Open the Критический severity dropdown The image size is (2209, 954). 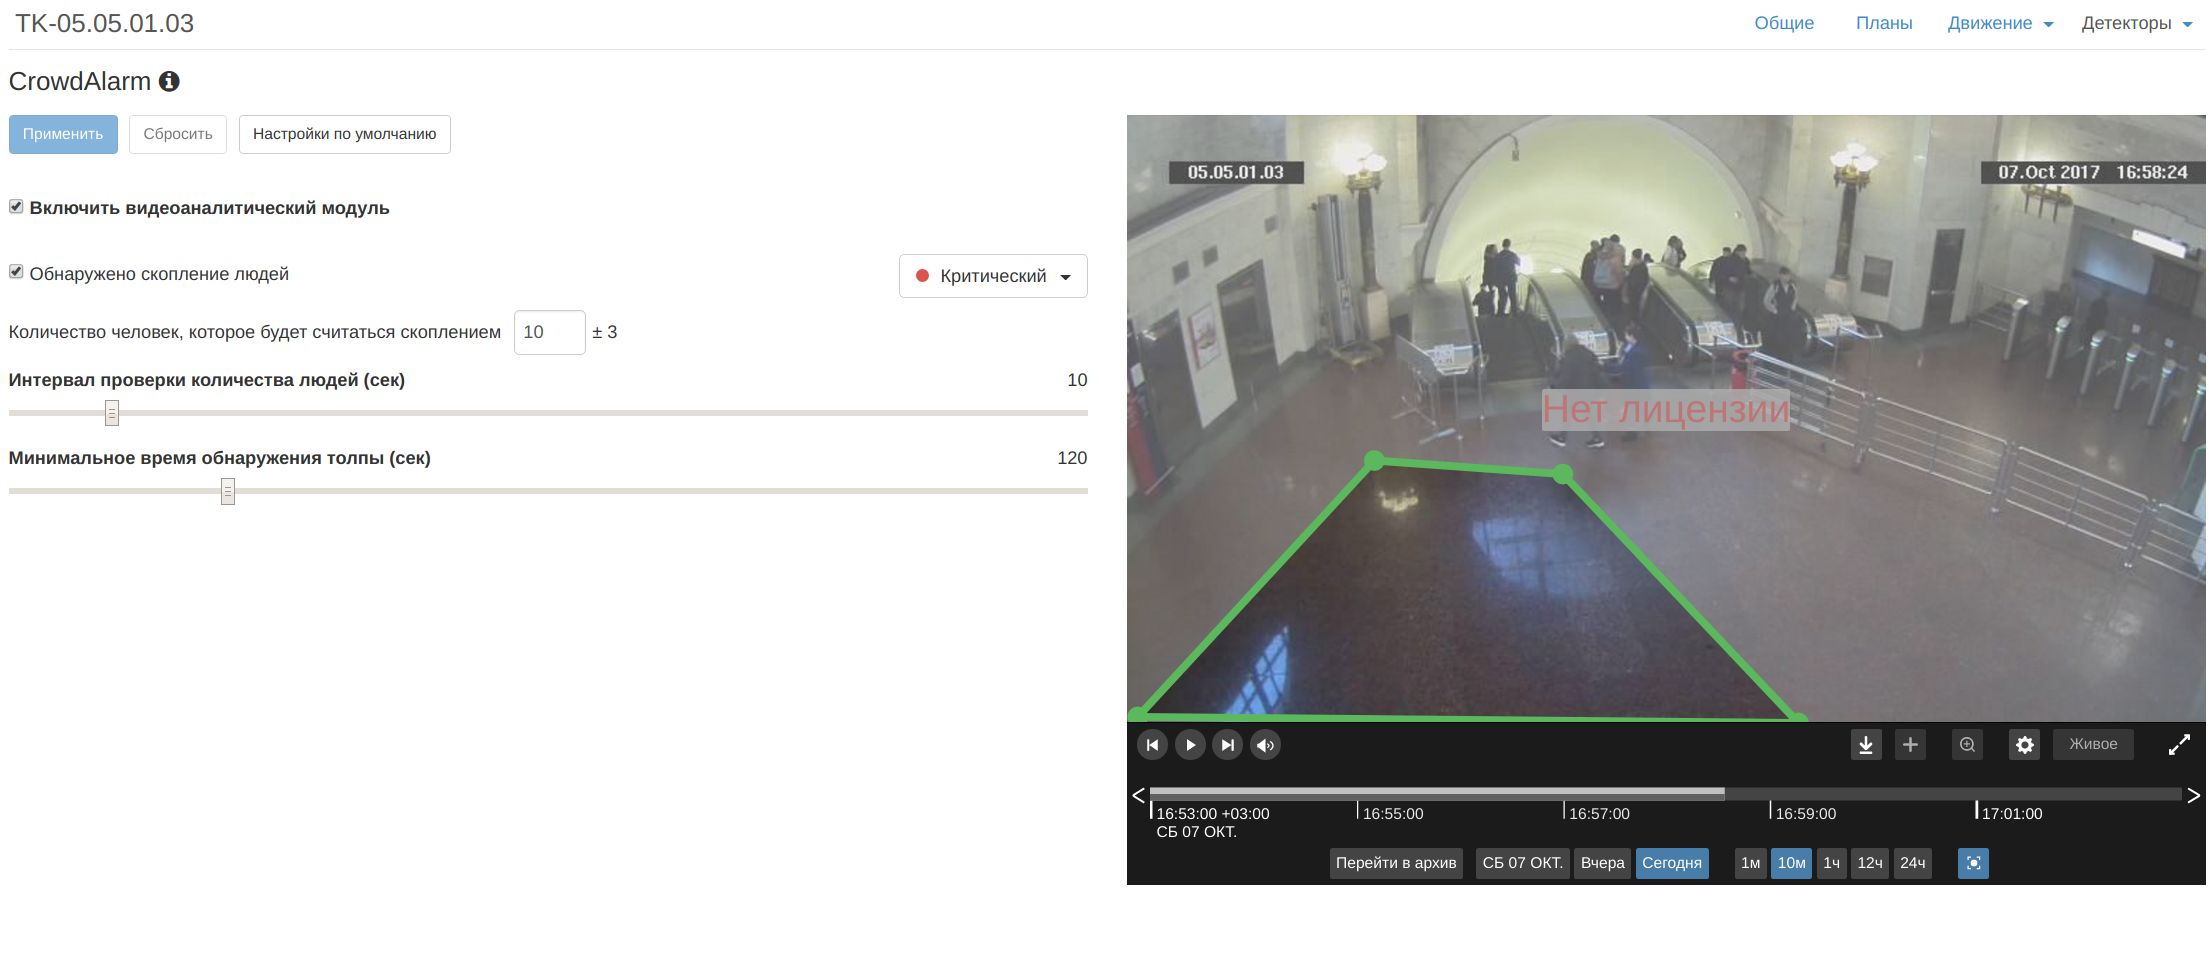point(993,276)
